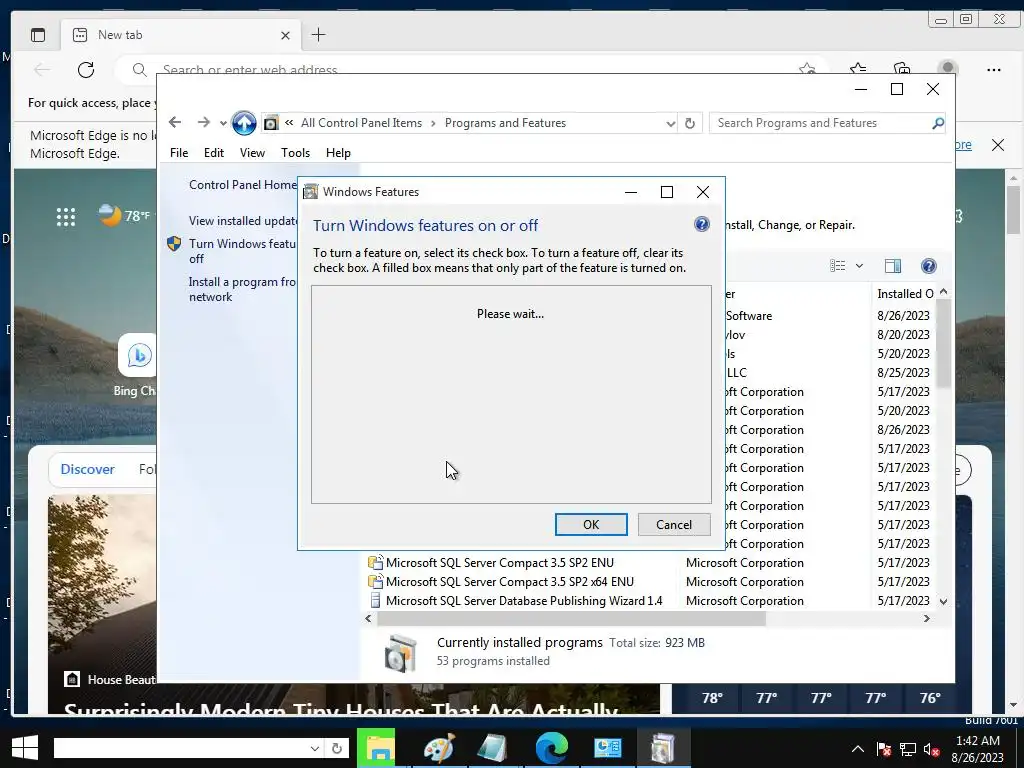1024x768 pixels.
Task: Click the muted volume tray icon
Action: coord(931,749)
